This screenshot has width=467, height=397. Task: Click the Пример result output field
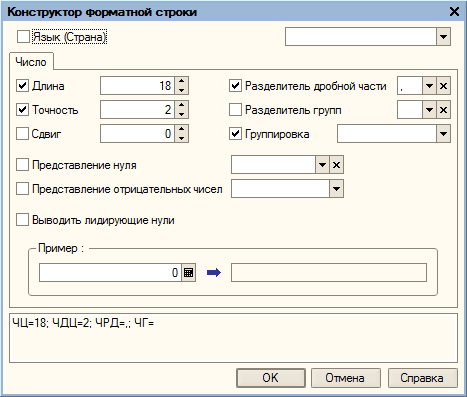[329, 273]
